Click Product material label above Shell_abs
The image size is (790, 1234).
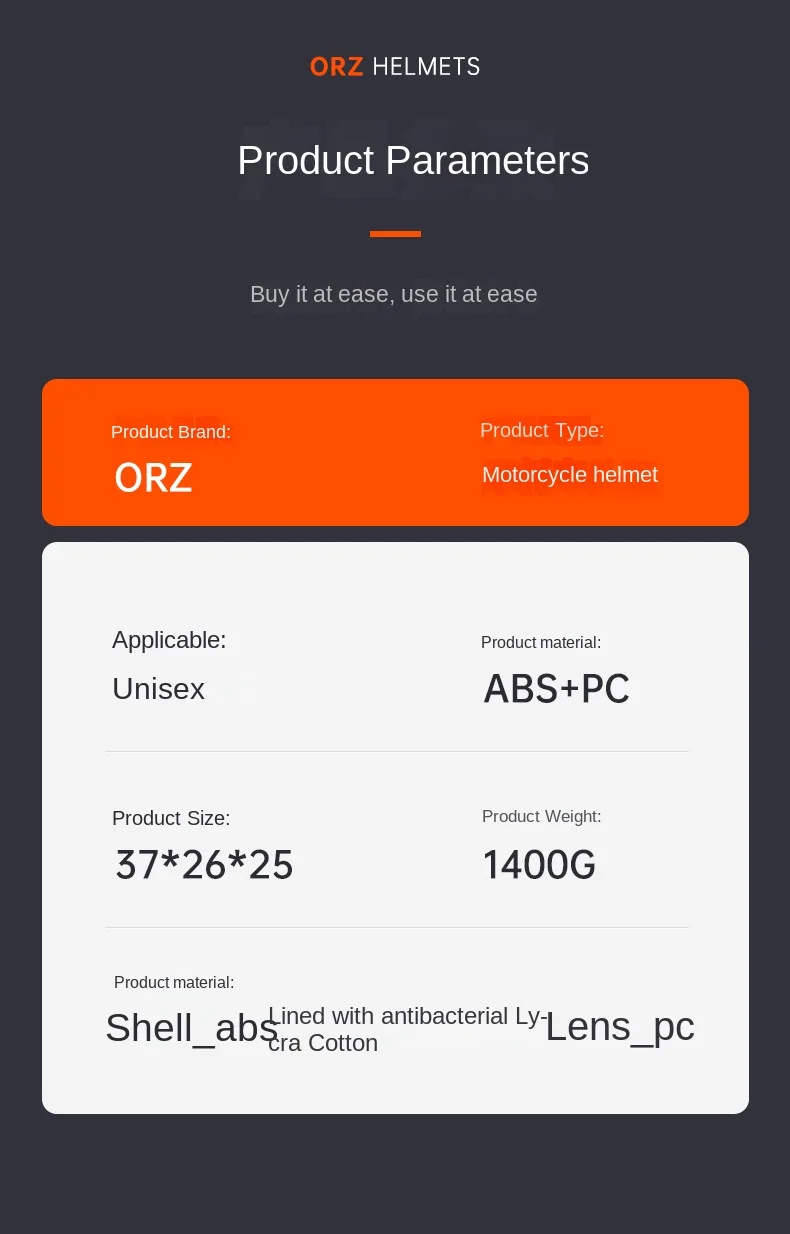click(174, 983)
